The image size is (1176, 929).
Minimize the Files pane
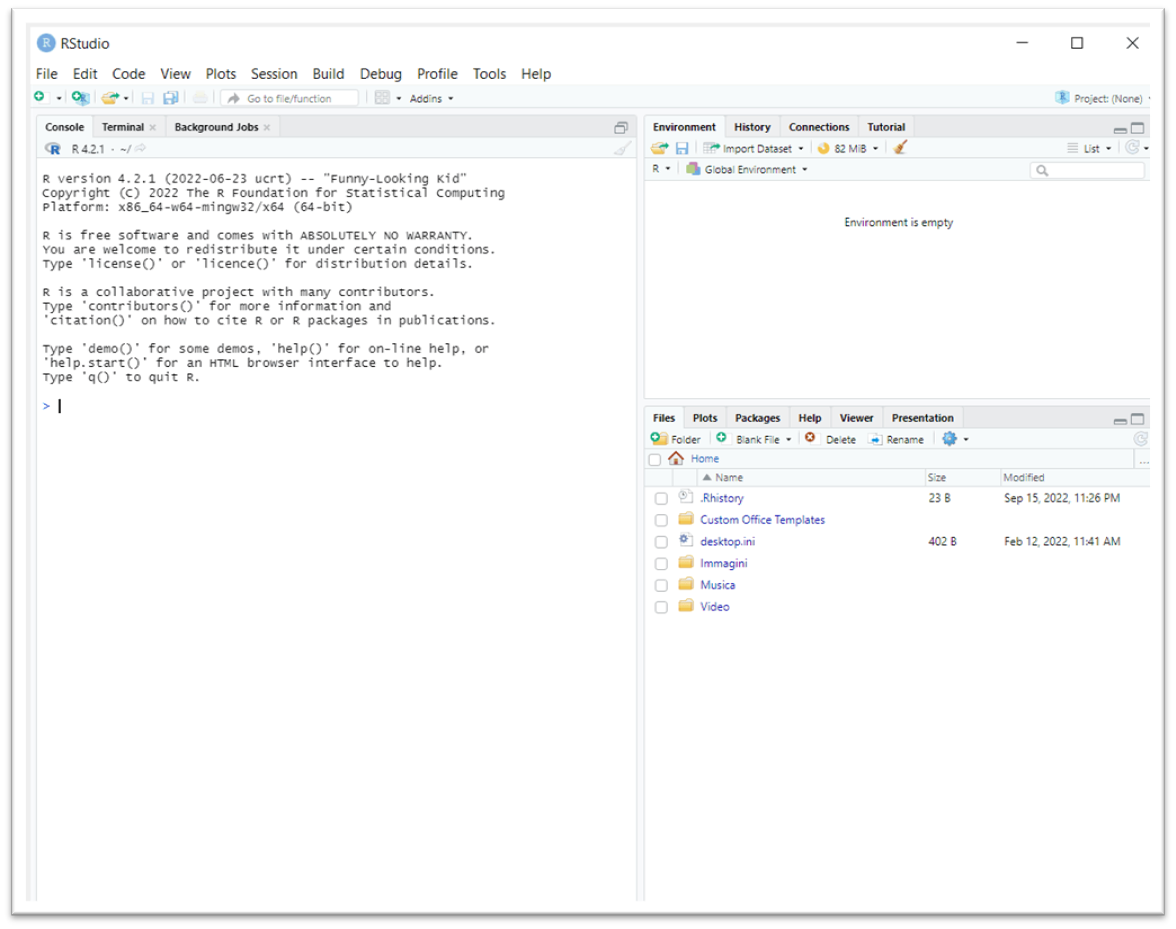[x=1120, y=419]
